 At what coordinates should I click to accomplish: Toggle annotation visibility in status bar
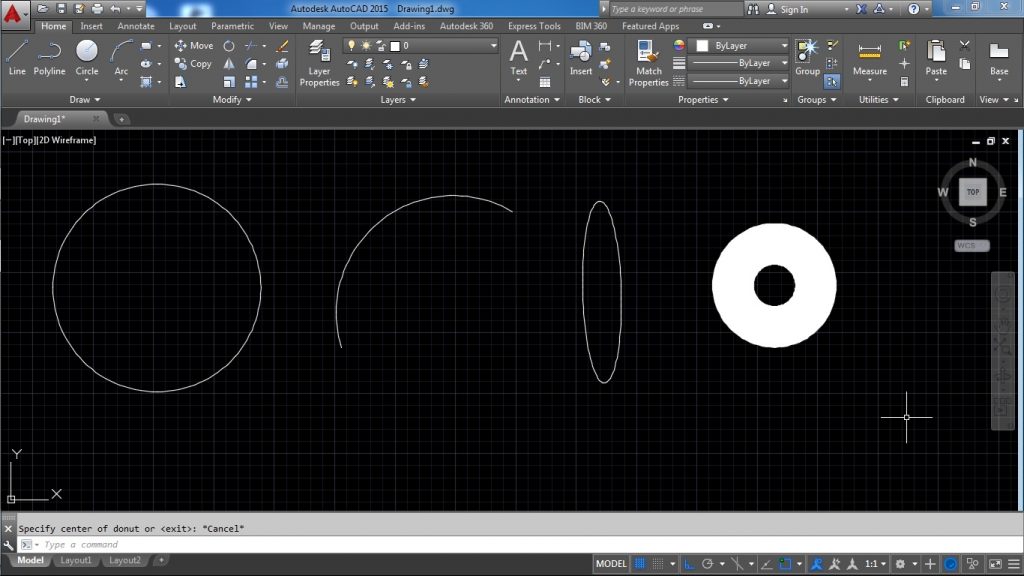click(x=816, y=564)
